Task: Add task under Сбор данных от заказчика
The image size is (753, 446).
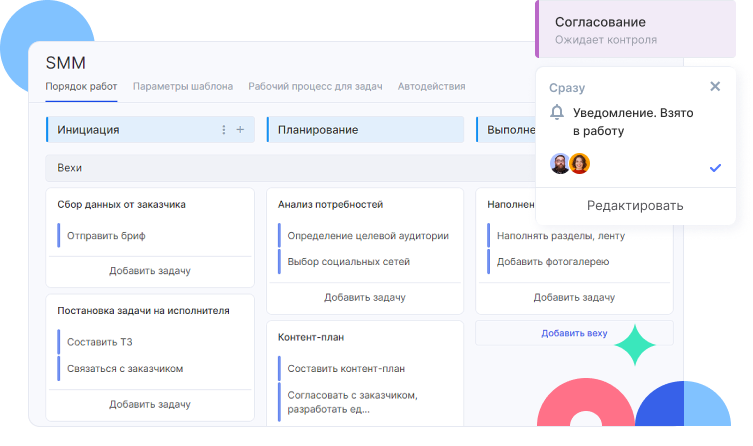Action: (150, 270)
